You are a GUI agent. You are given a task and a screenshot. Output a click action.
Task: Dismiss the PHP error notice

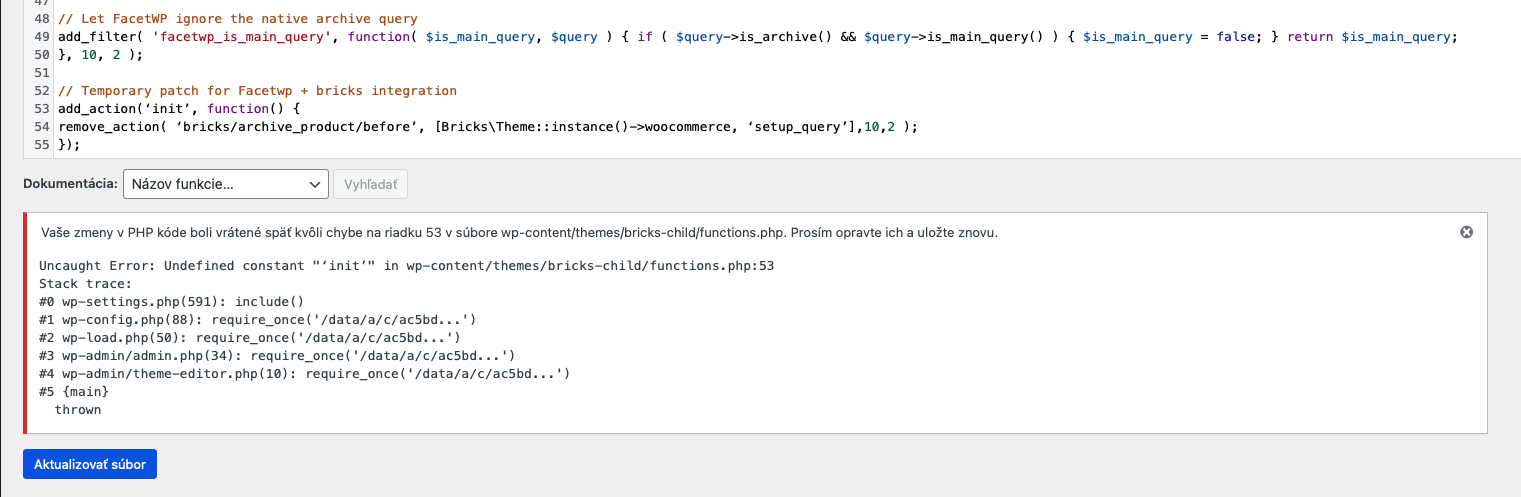click(1467, 232)
